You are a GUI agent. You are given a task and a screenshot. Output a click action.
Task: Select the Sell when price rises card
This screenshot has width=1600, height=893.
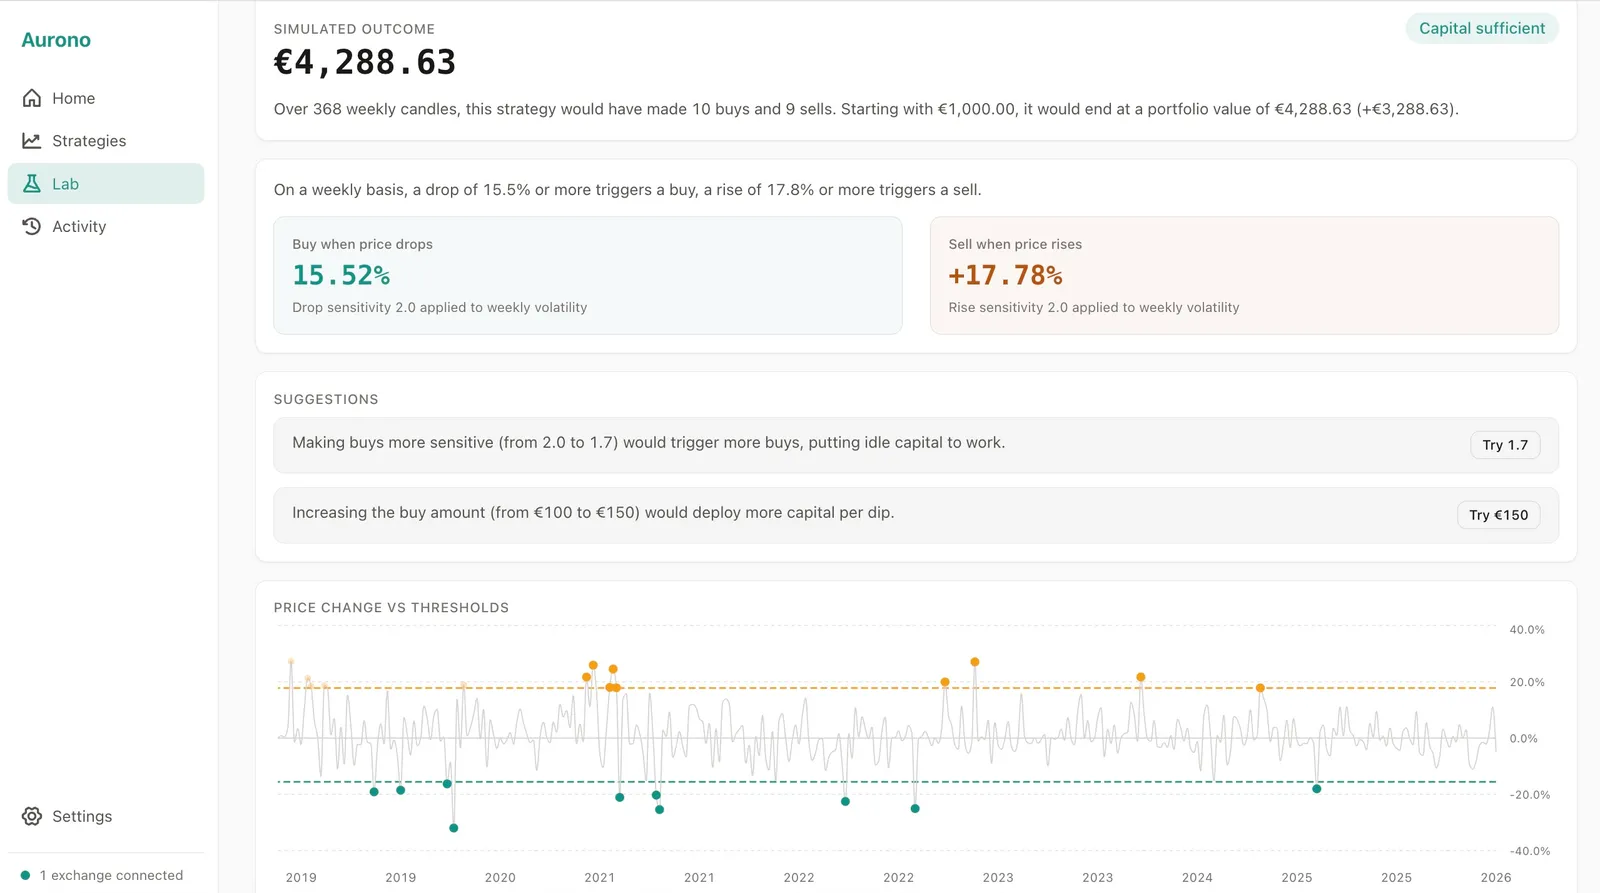click(1243, 275)
